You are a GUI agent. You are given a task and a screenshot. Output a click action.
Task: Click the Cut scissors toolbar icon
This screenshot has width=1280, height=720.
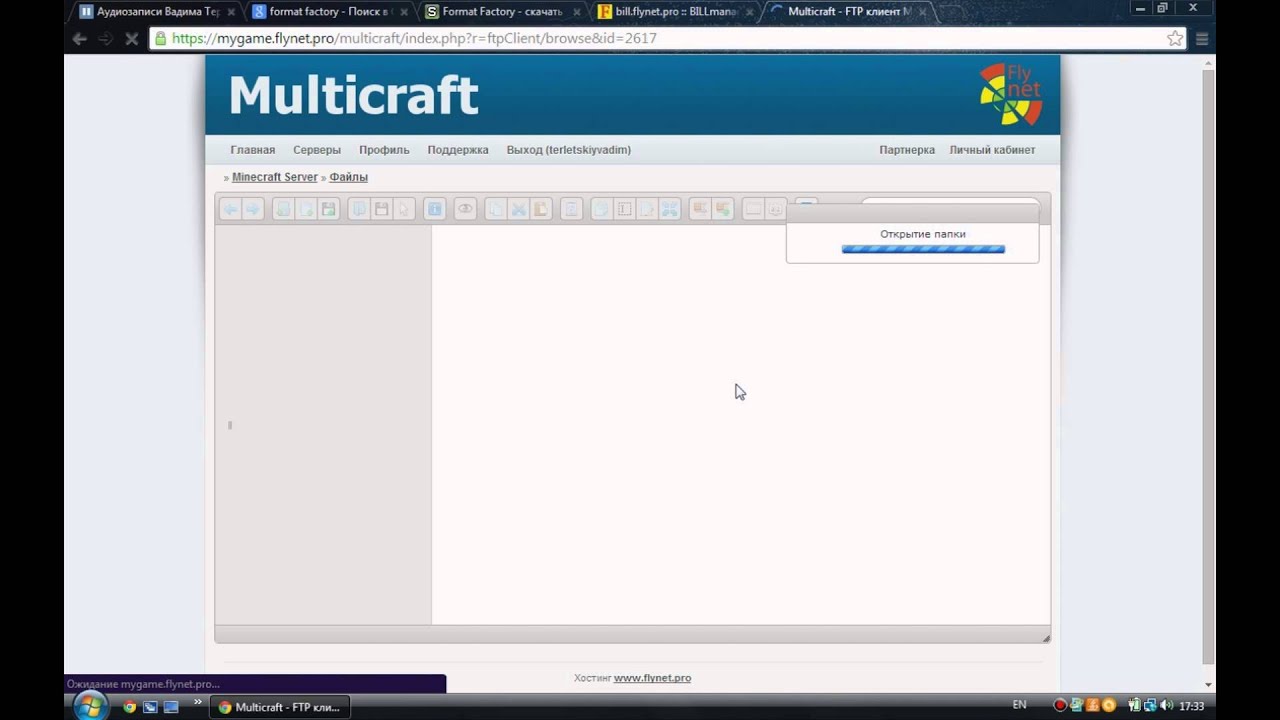point(518,209)
